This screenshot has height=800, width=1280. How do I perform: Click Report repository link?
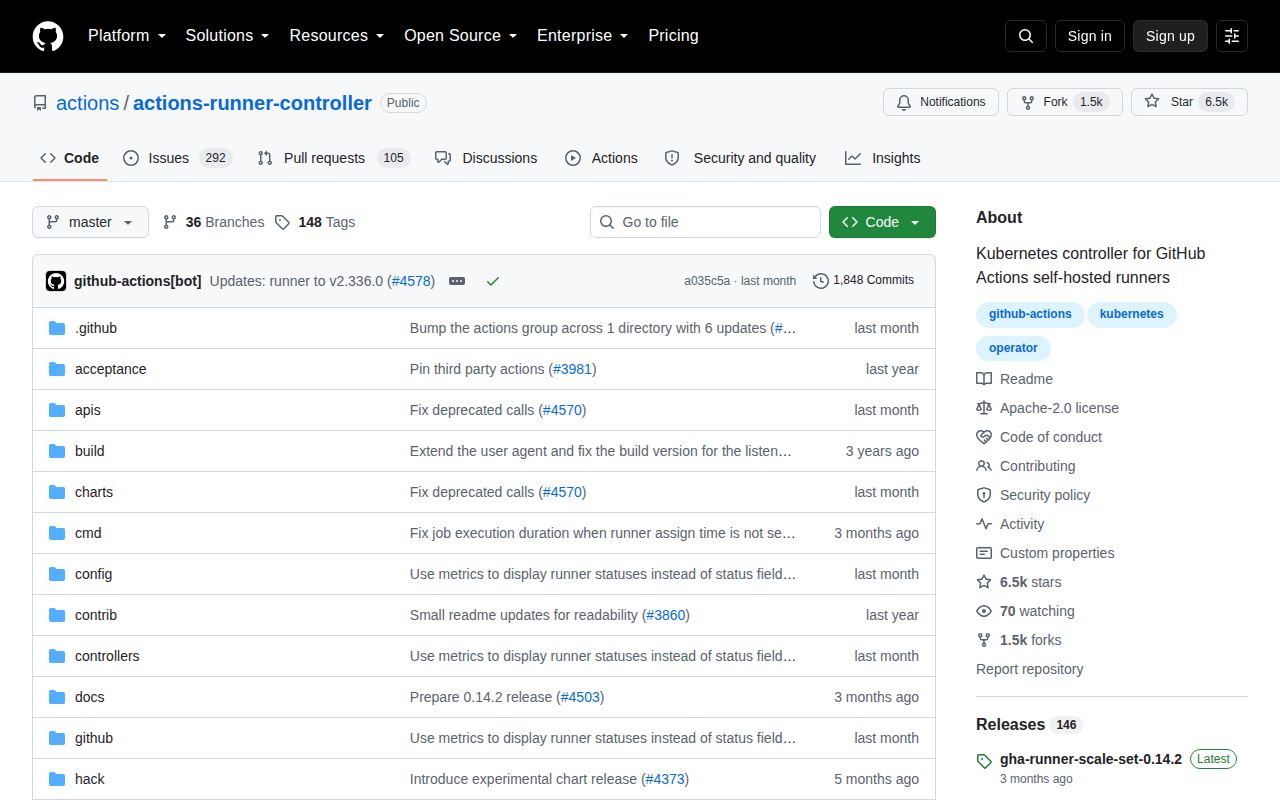pyautogui.click(x=1030, y=669)
